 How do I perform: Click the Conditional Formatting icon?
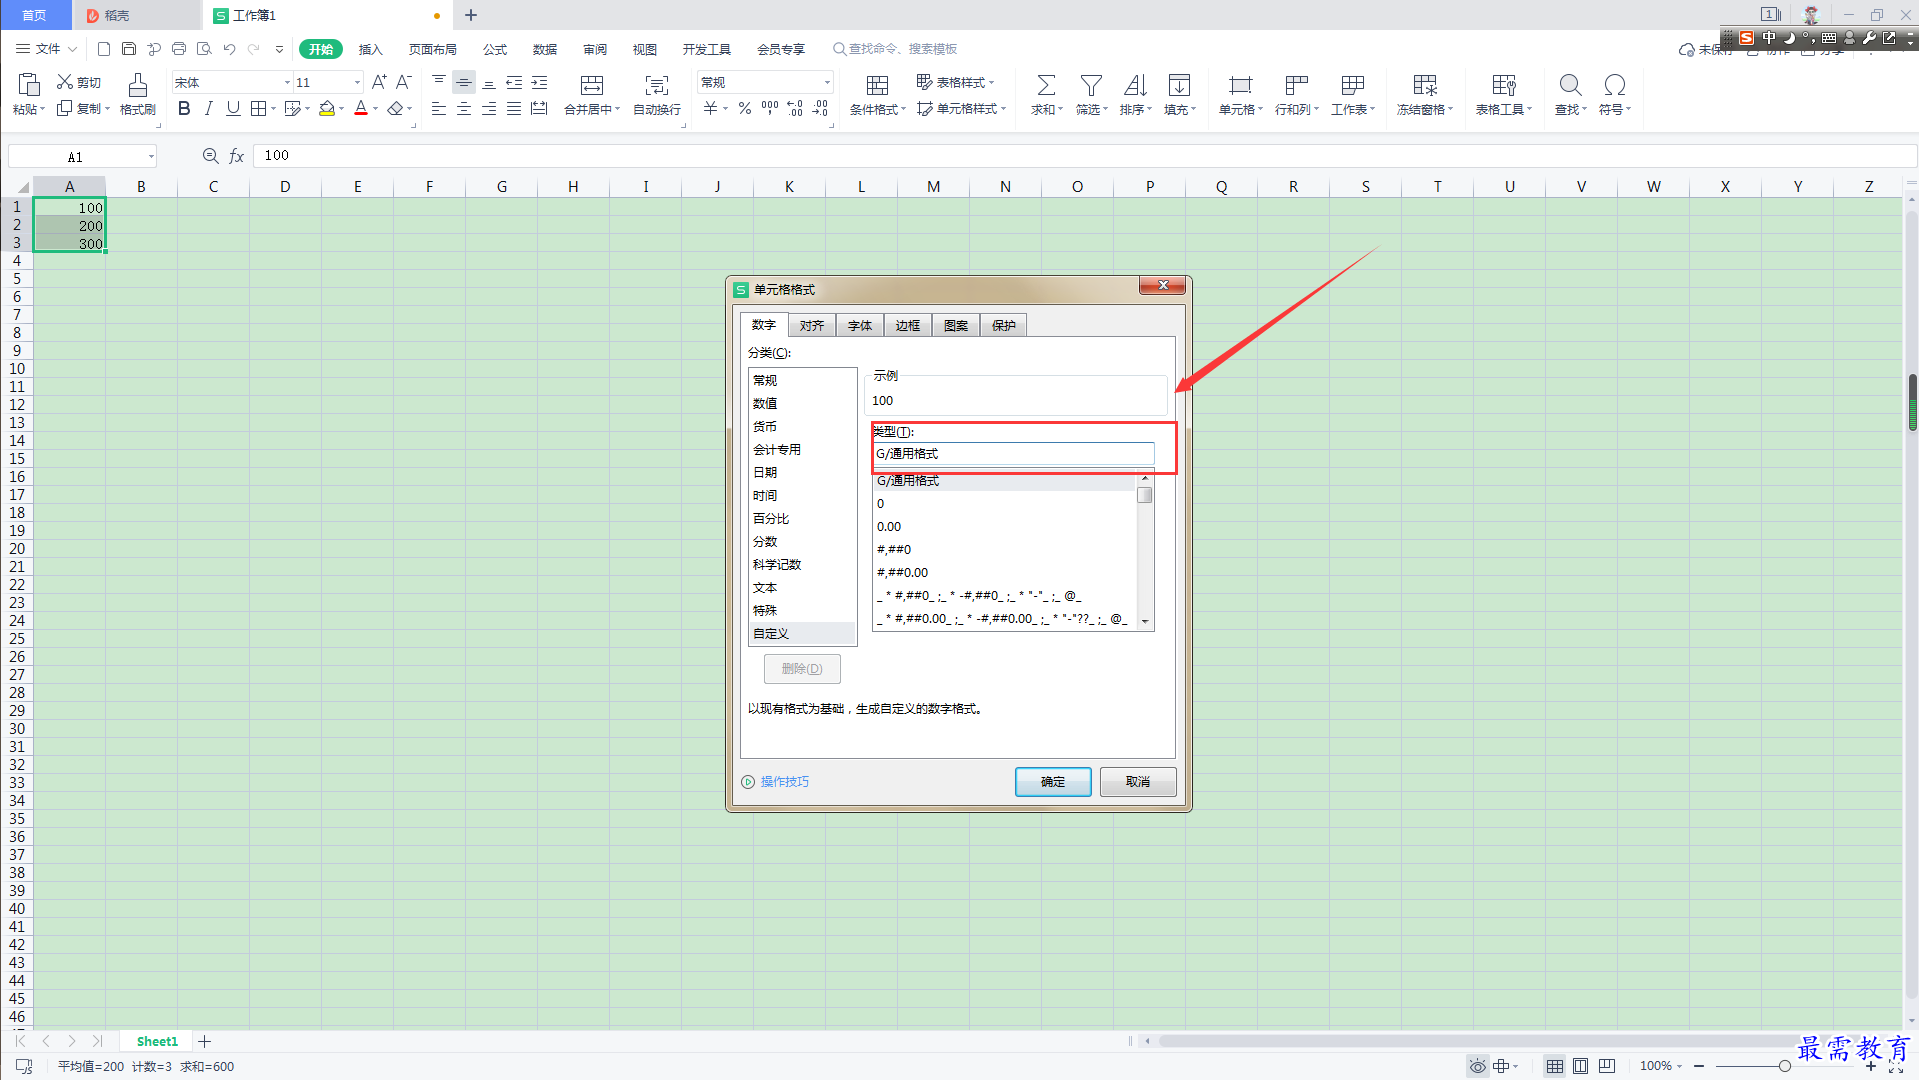[877, 85]
